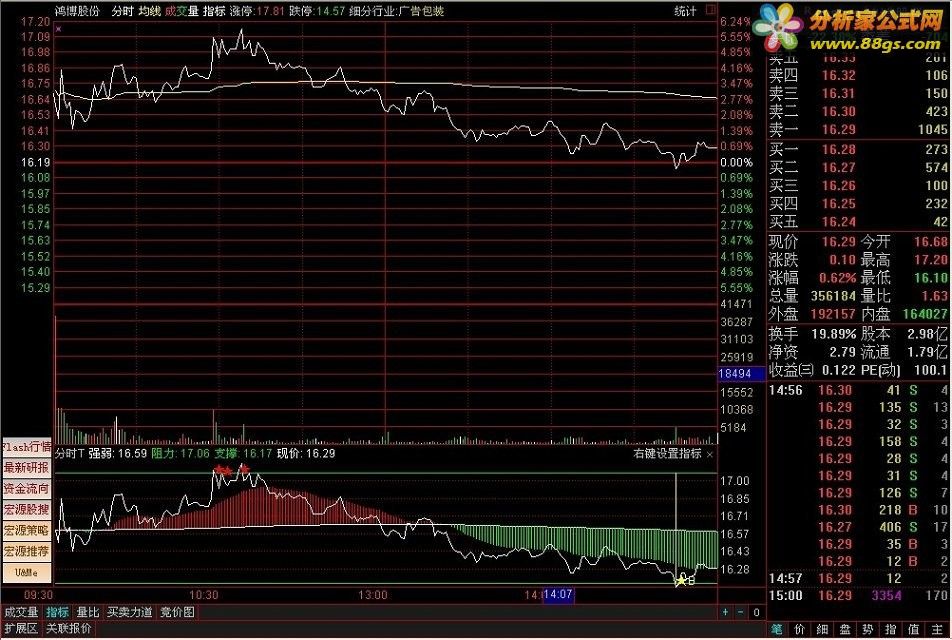Switch to the 竞价图 bottom tab
The image size is (952, 640).
[177, 612]
